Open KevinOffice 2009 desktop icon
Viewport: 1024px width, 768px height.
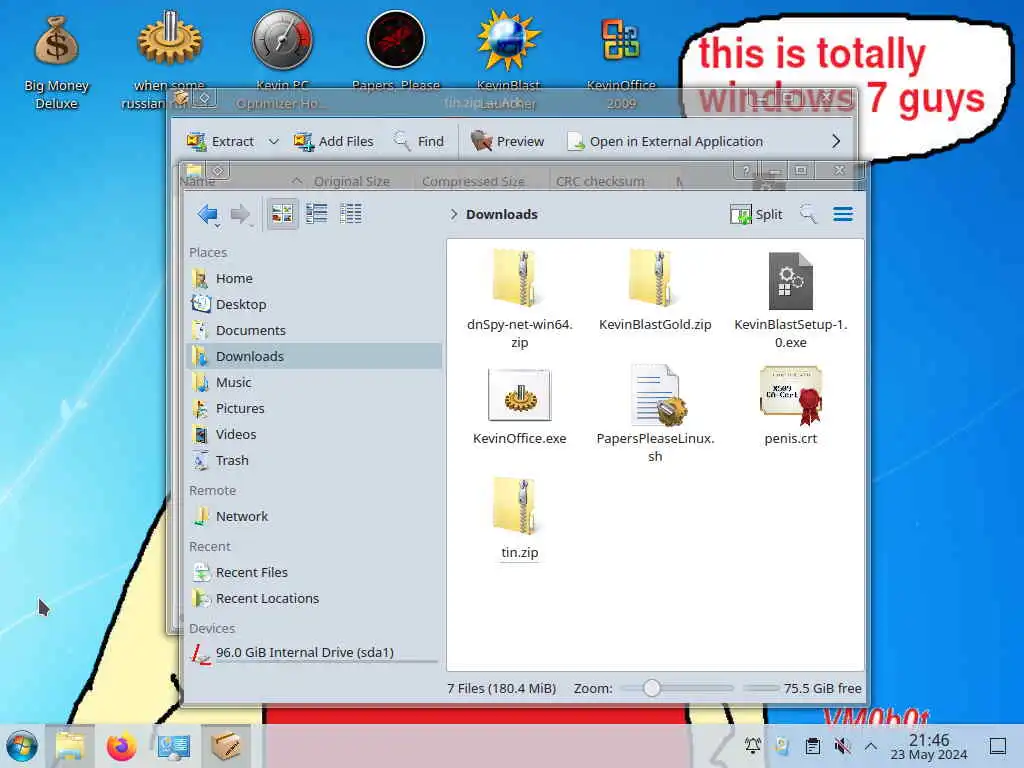tap(621, 62)
